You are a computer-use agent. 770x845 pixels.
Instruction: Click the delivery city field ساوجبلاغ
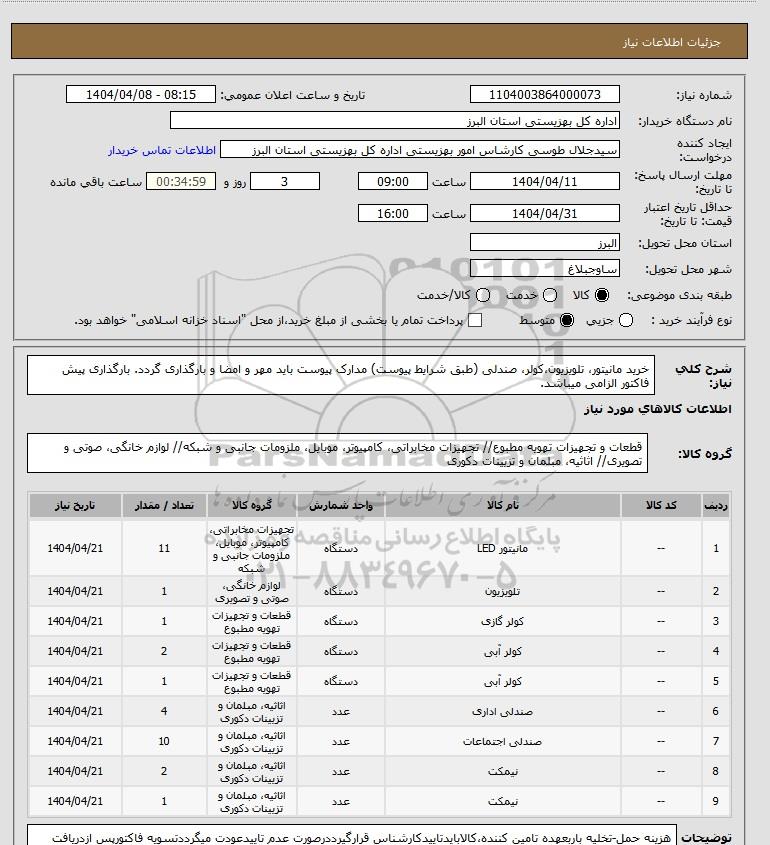(545, 268)
